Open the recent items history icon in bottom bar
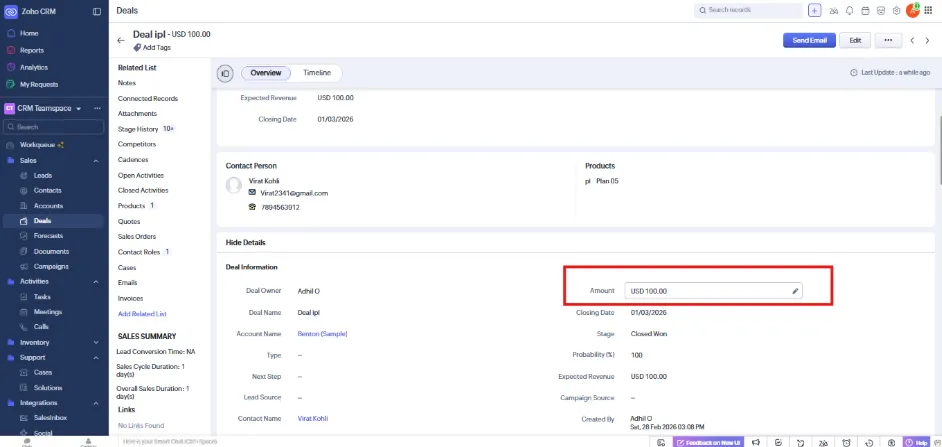942x447 pixels. point(869,442)
